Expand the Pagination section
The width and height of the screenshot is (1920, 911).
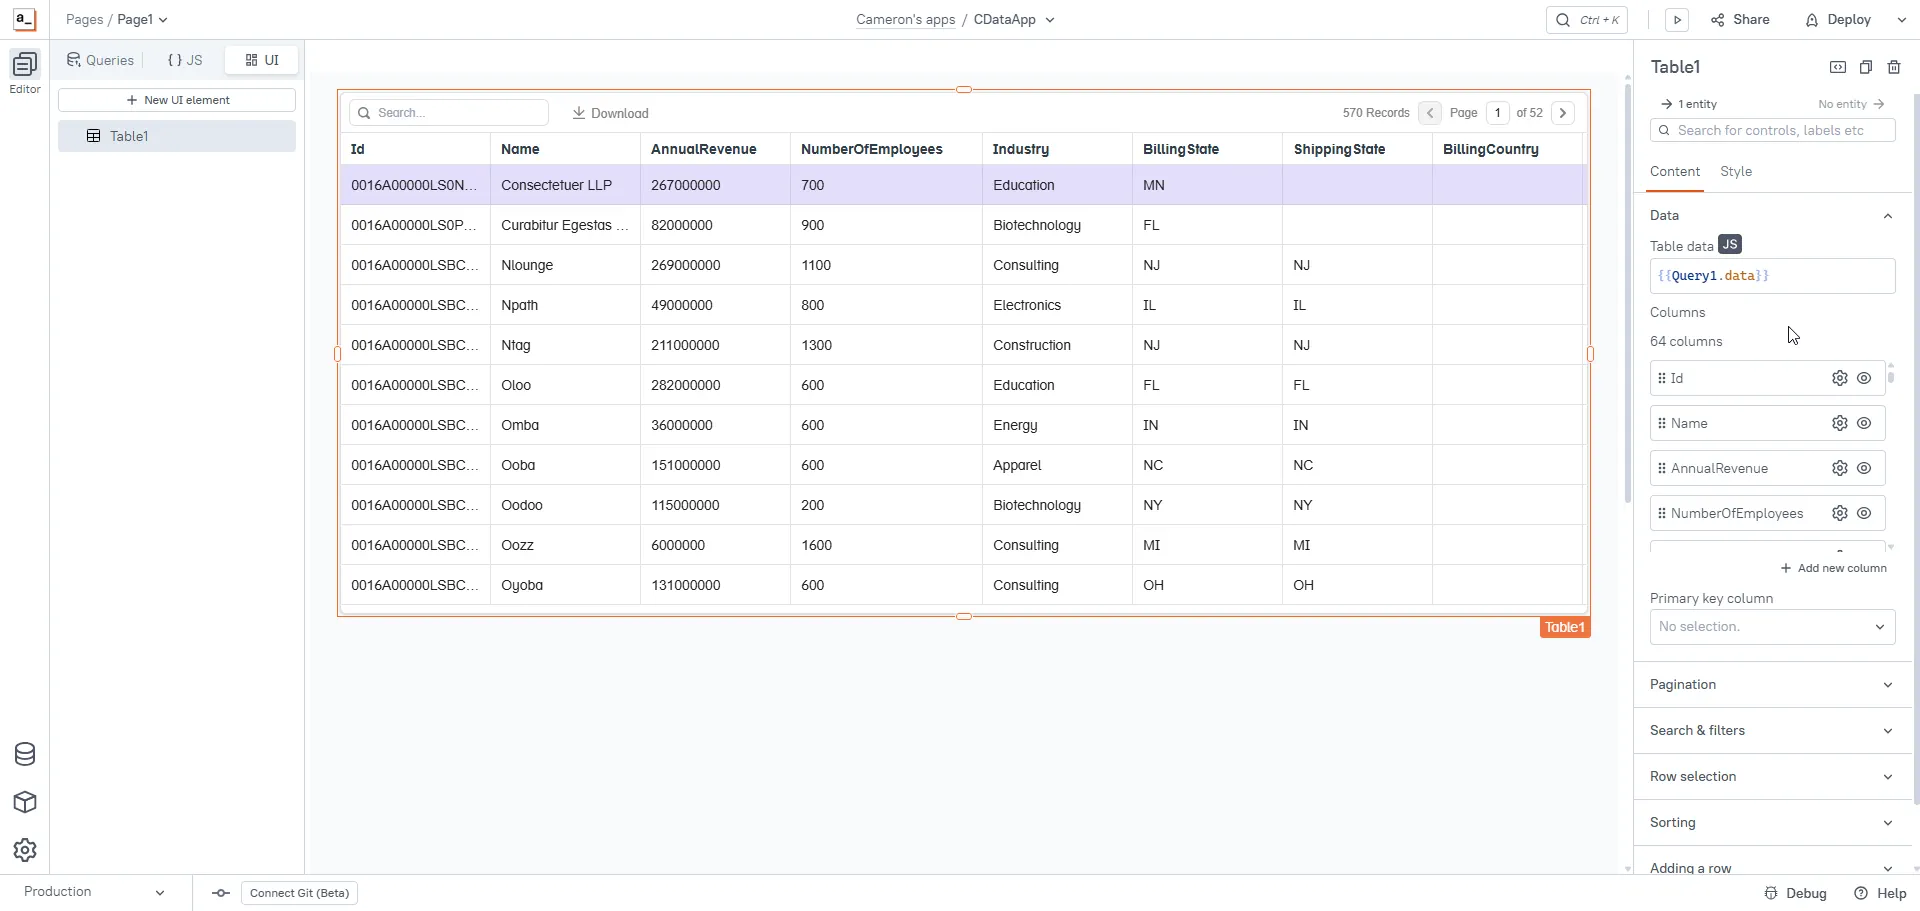(x=1771, y=685)
